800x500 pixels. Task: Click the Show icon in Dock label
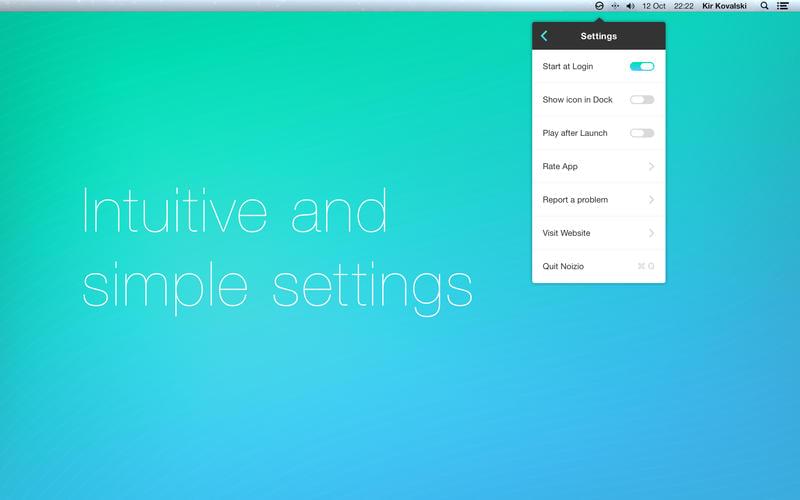(577, 99)
